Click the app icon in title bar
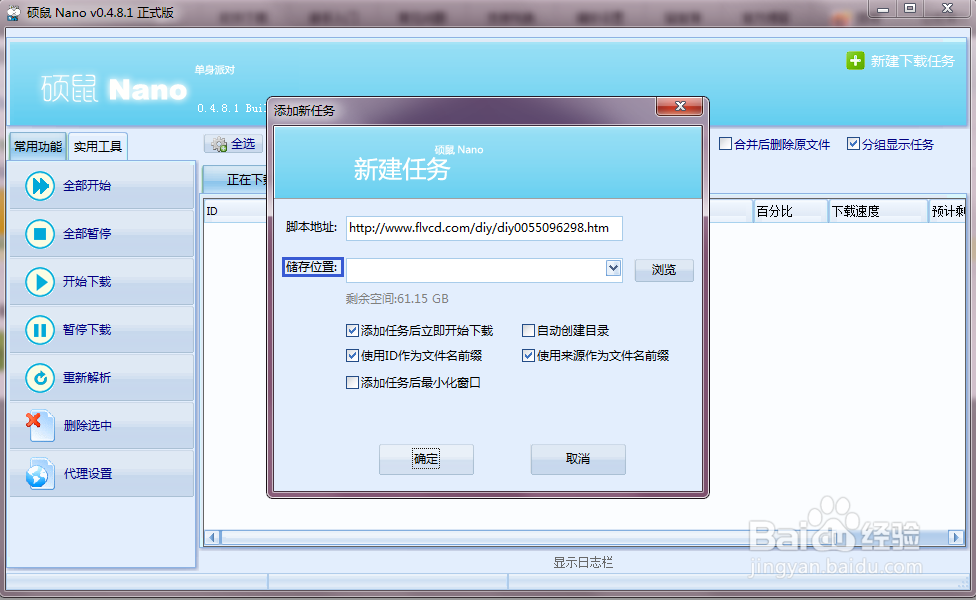976x600 pixels. [13, 12]
